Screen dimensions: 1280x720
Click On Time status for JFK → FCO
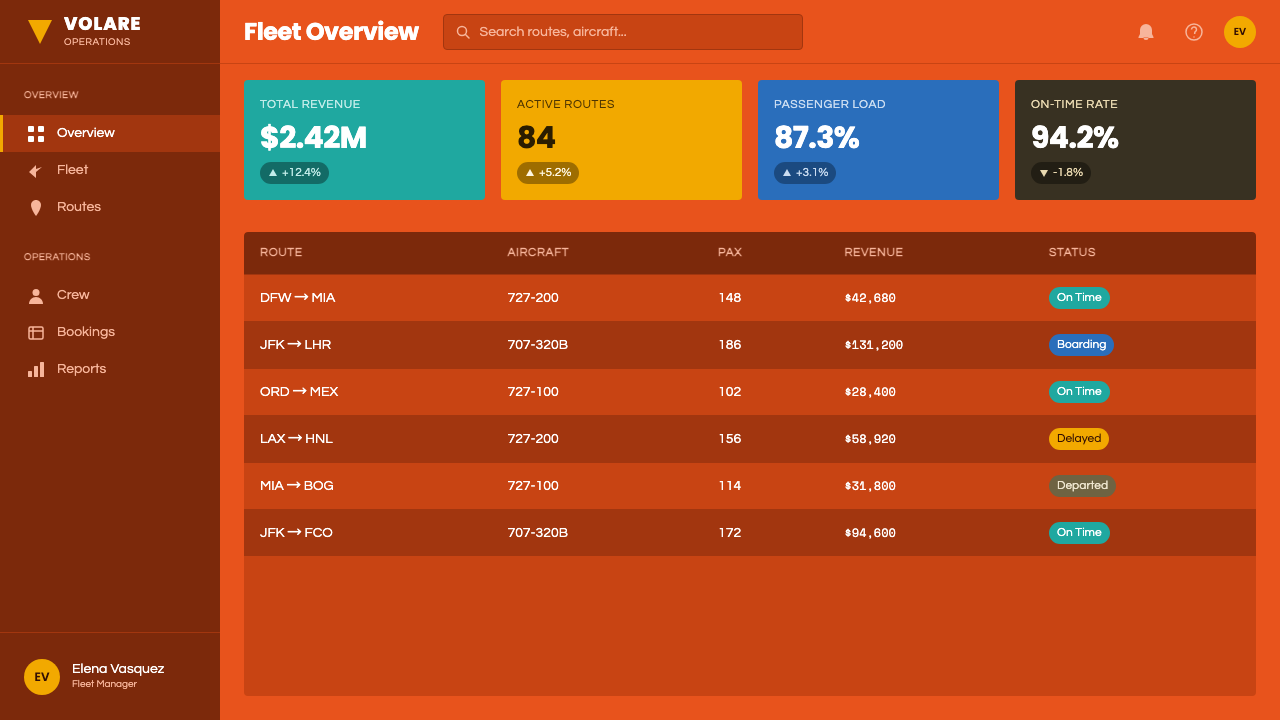1079,533
